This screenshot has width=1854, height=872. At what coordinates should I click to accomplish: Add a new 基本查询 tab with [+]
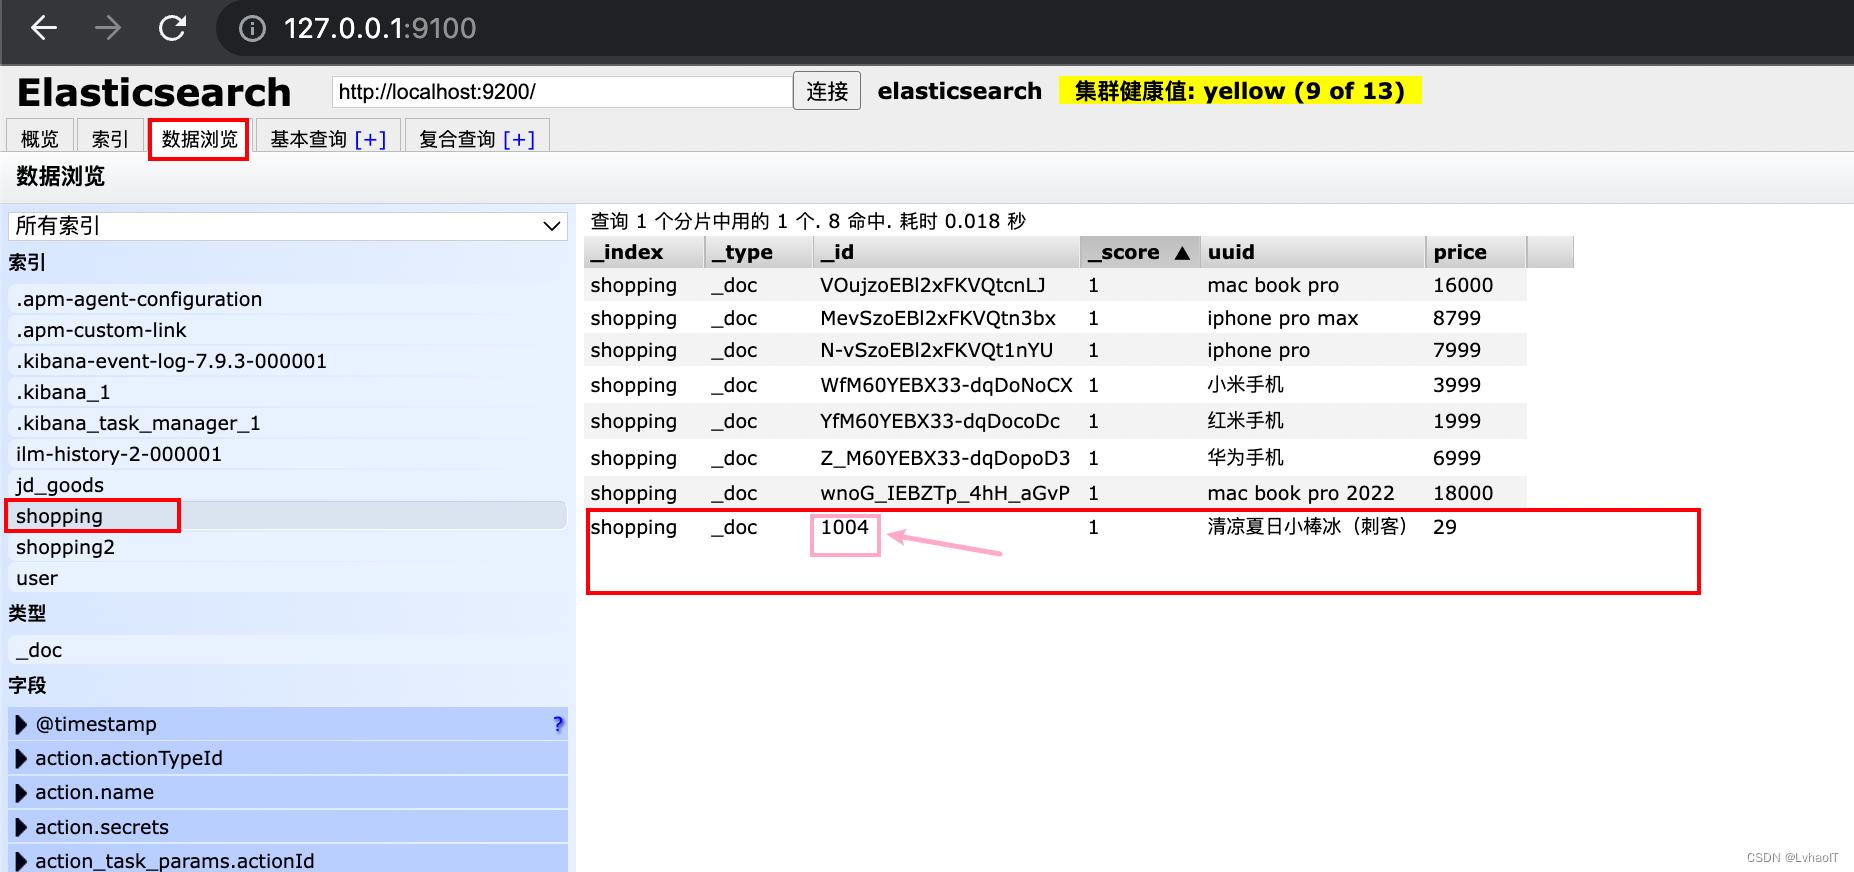pyautogui.click(x=371, y=139)
